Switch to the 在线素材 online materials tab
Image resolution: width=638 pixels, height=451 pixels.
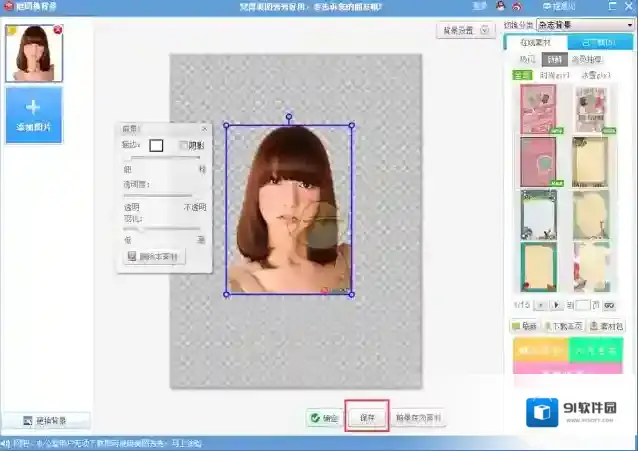point(538,42)
